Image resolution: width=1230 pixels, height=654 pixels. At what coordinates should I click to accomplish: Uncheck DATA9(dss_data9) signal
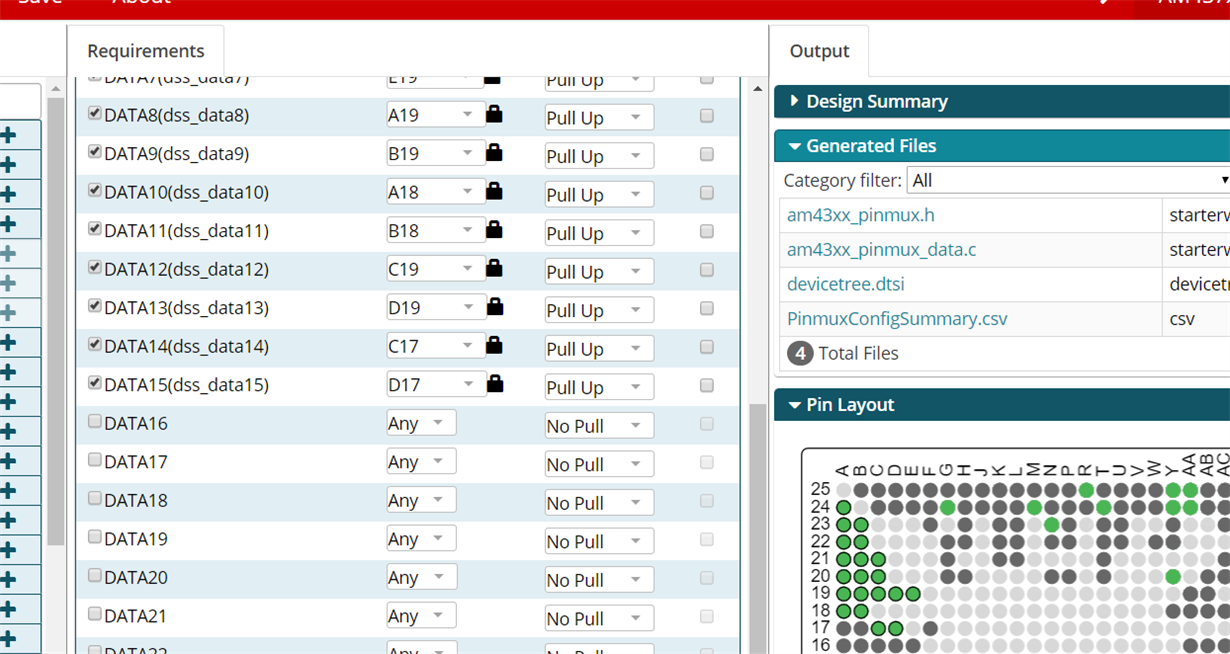[x=95, y=152]
